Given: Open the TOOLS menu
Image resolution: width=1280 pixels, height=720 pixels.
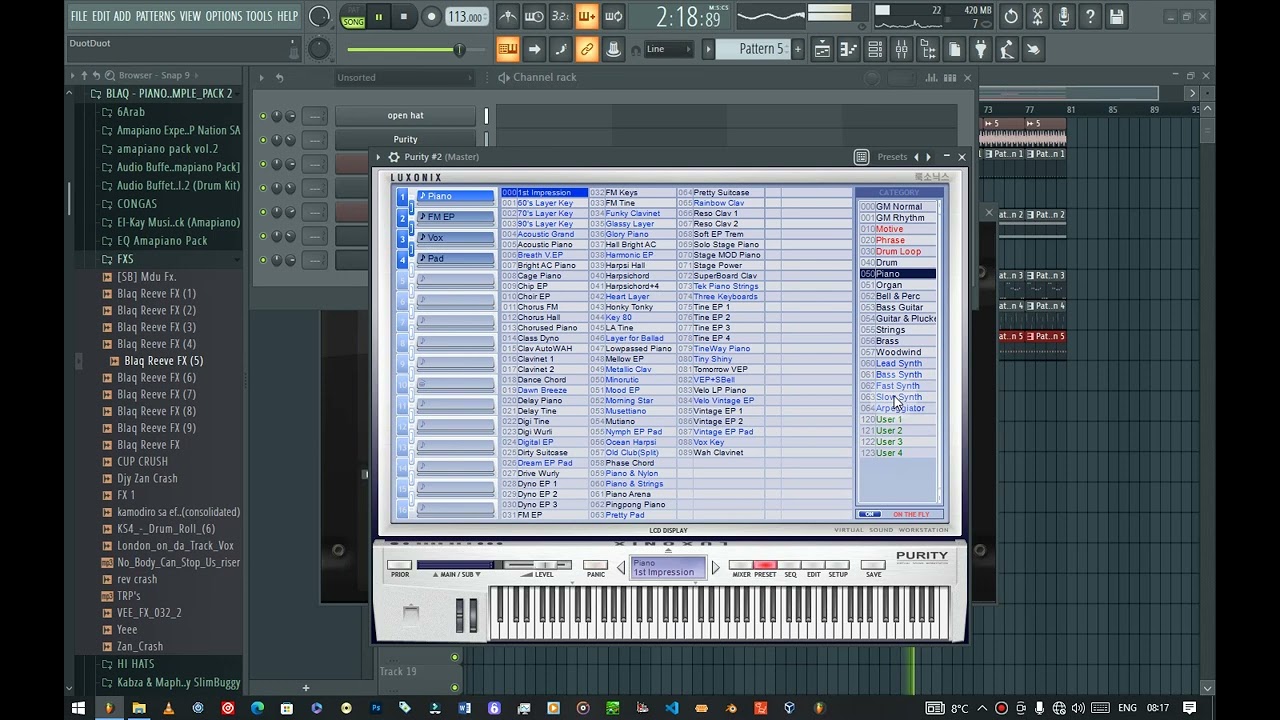Looking at the screenshot, I should [x=259, y=16].
